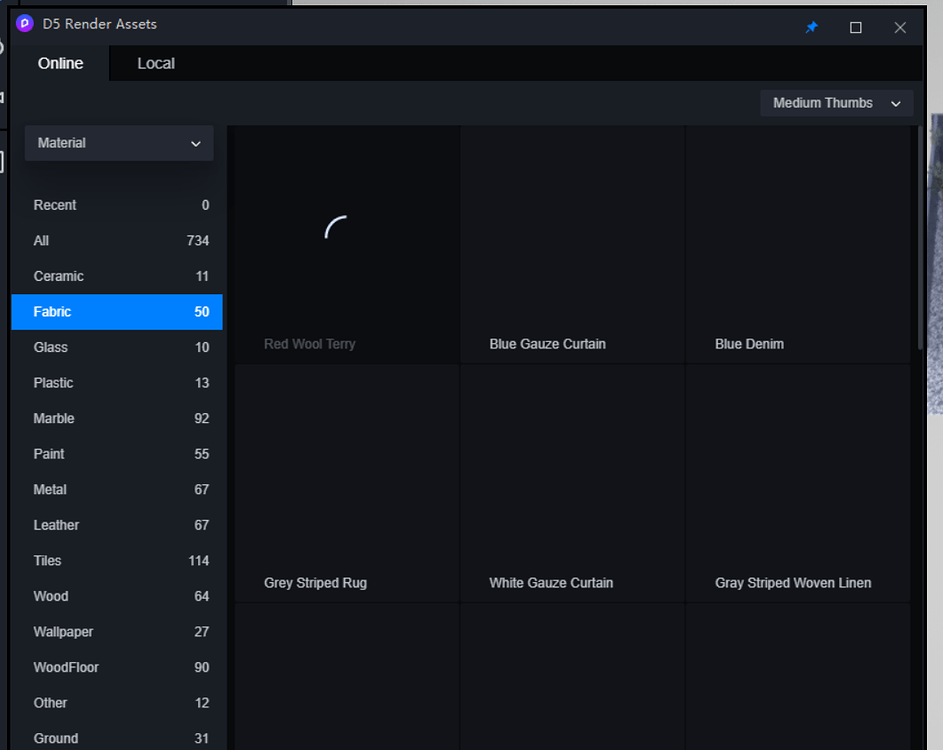Select the Other category
The image size is (943, 750).
pos(117,702)
